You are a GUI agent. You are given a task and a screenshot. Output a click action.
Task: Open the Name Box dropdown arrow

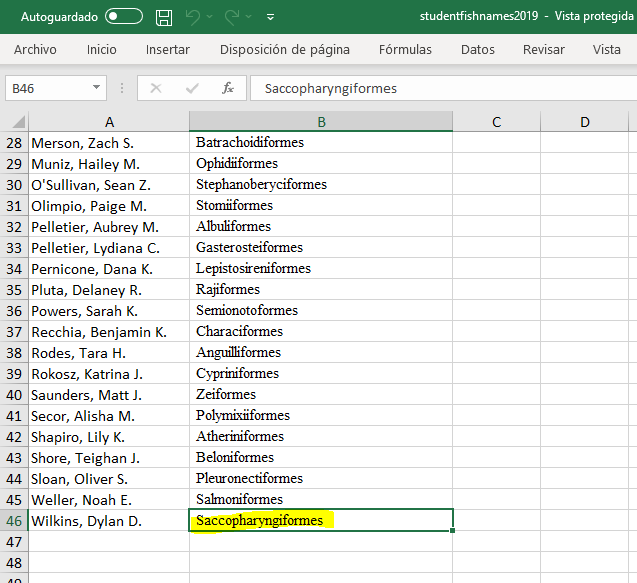click(96, 88)
